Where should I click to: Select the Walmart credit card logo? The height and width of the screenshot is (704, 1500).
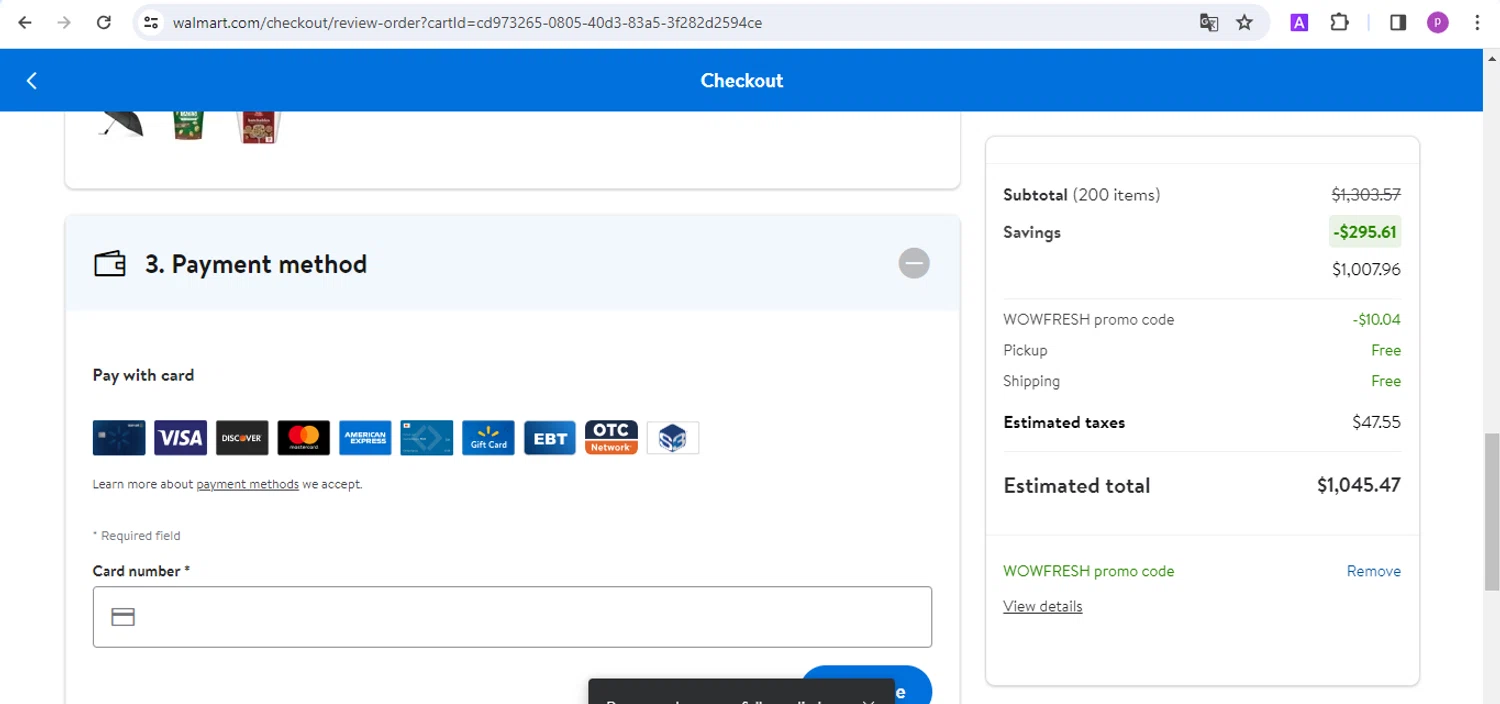click(119, 438)
